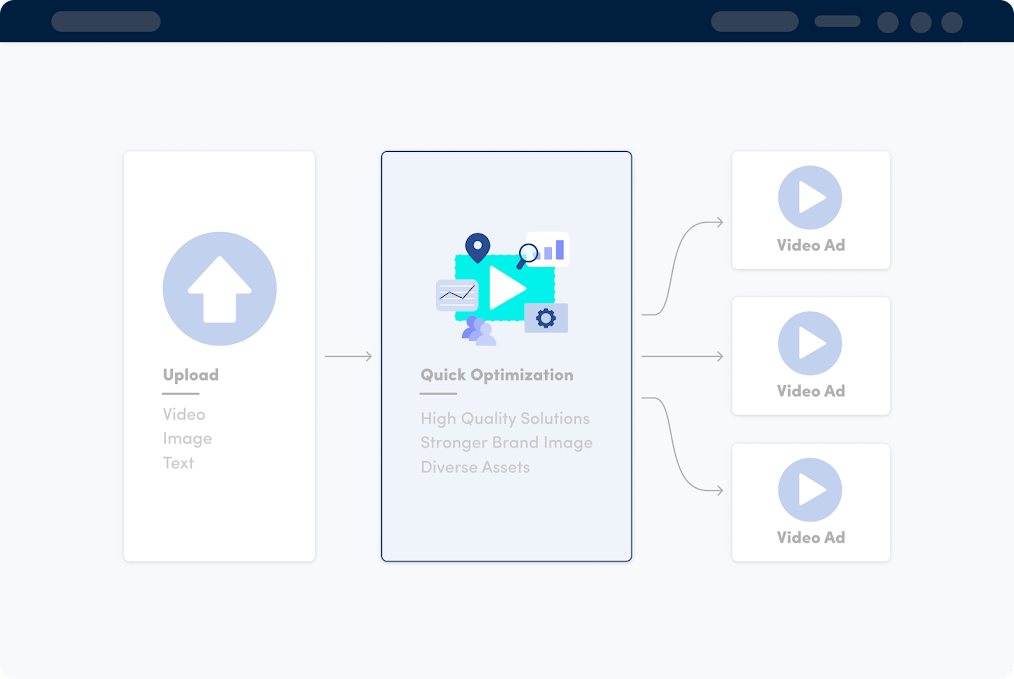Select High Quality Solutions

(x=505, y=418)
